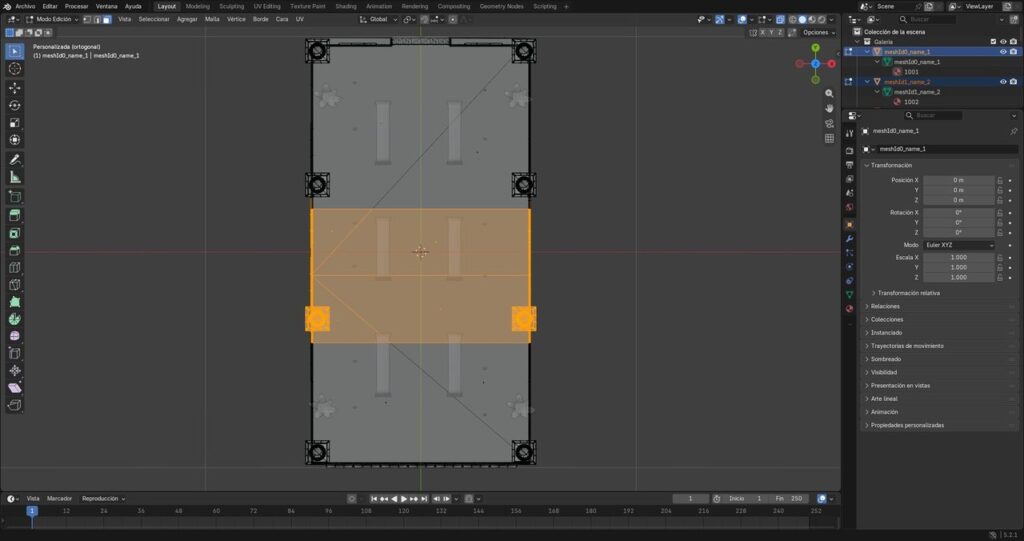Uncheck Galería collection exclude checkbox
This screenshot has width=1024, height=541.
click(x=993, y=42)
